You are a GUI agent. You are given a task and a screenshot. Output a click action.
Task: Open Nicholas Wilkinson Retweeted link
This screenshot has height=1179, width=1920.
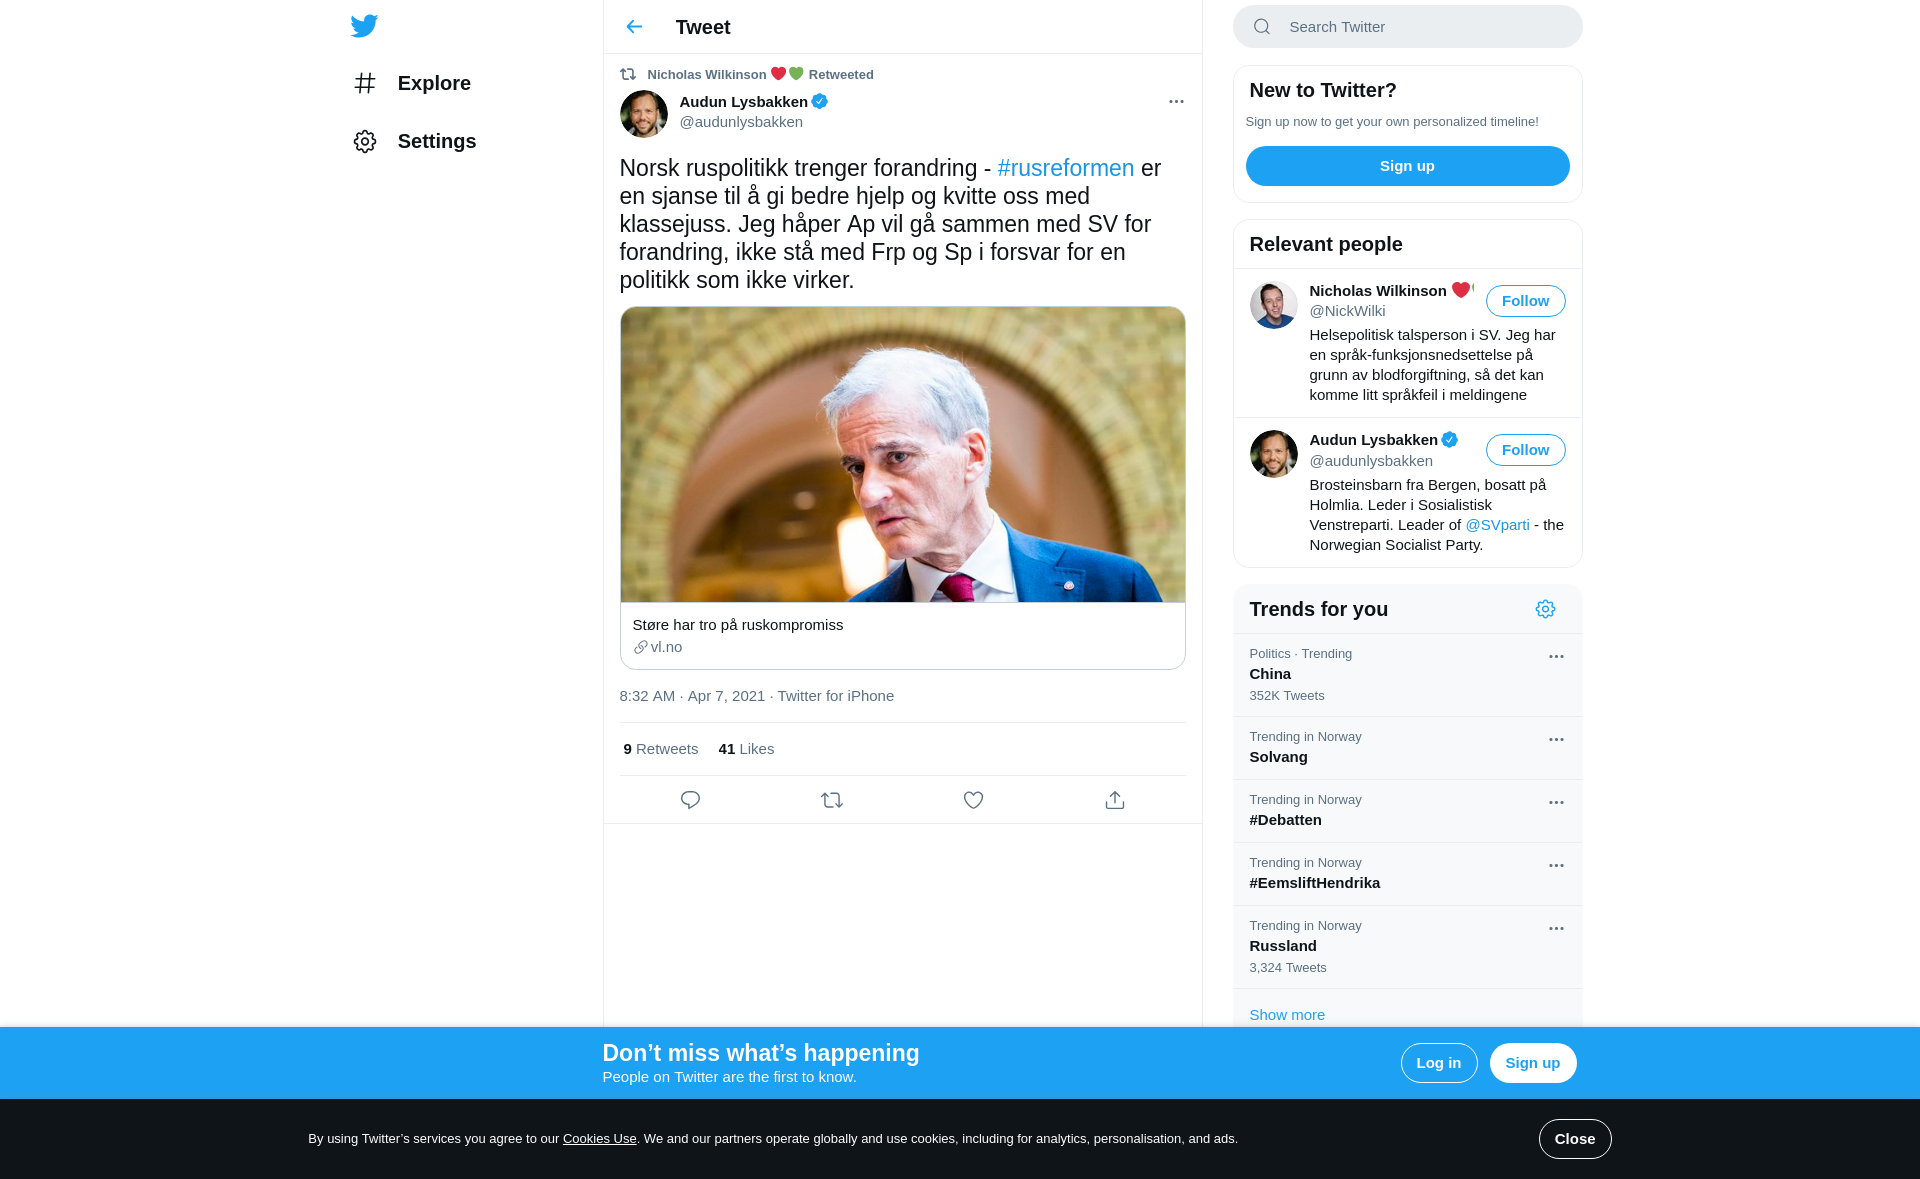[x=760, y=74]
